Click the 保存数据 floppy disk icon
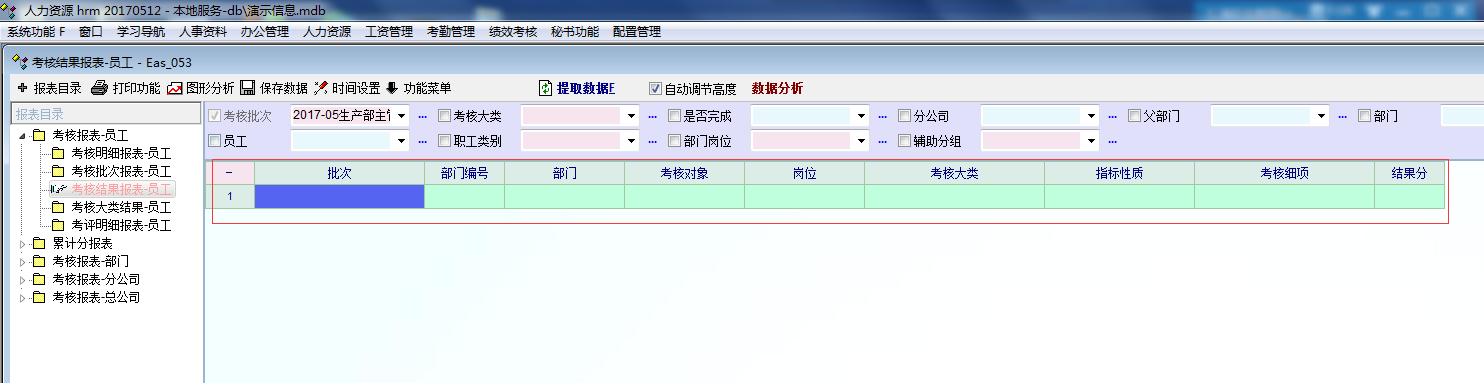The height and width of the screenshot is (383, 1484). 247,88
